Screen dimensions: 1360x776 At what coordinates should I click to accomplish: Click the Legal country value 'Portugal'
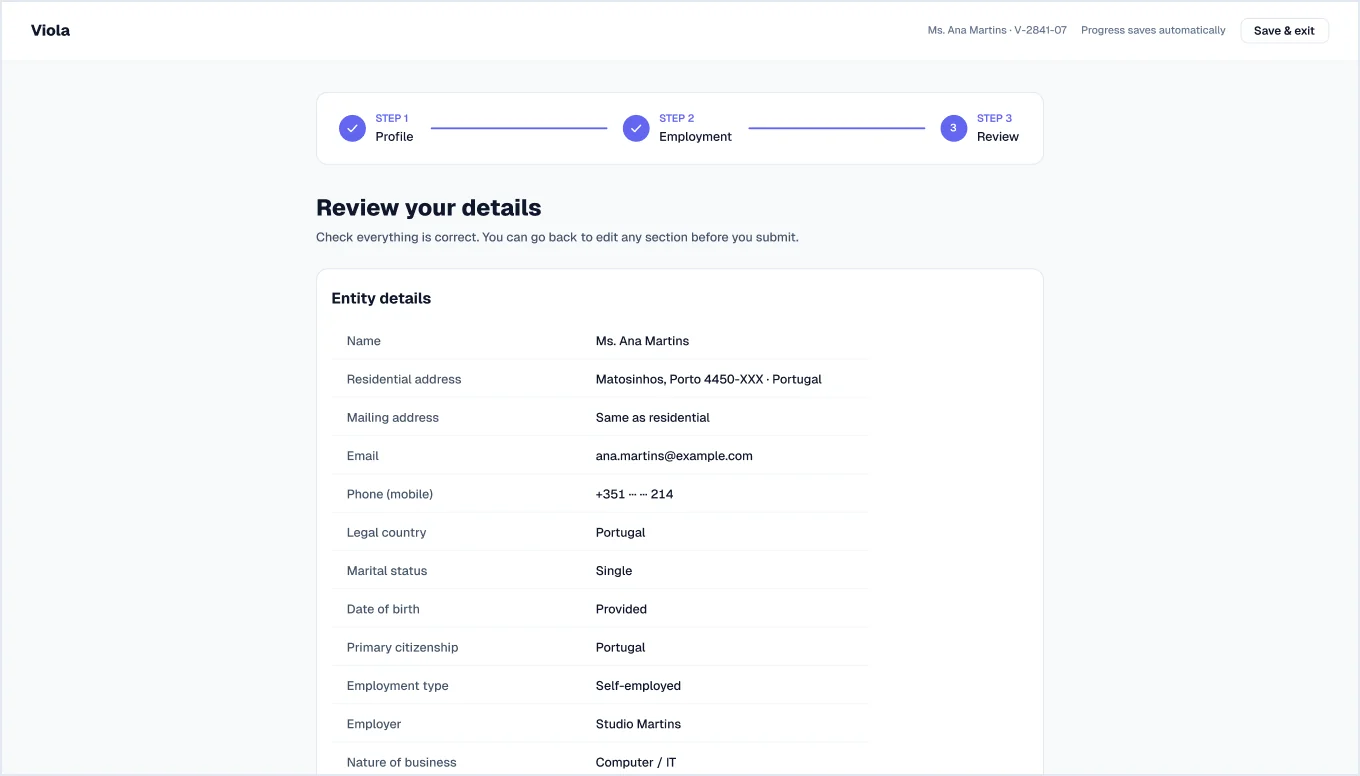coord(620,532)
